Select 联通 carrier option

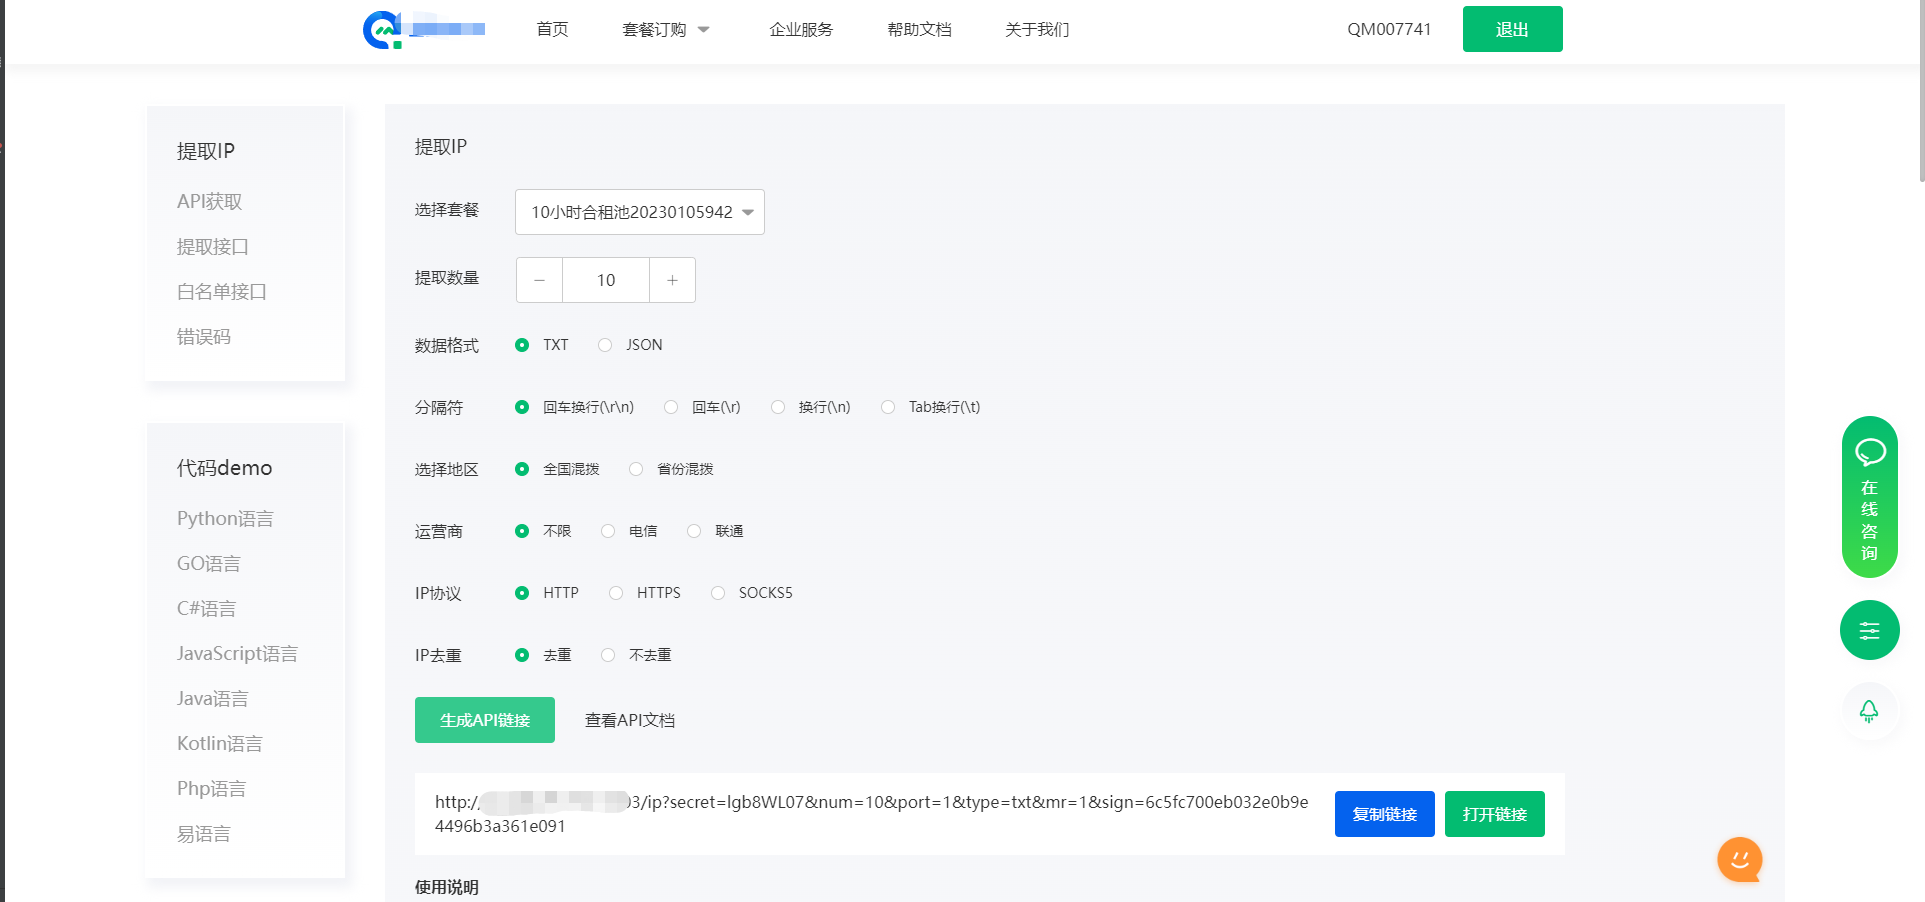tap(715, 531)
